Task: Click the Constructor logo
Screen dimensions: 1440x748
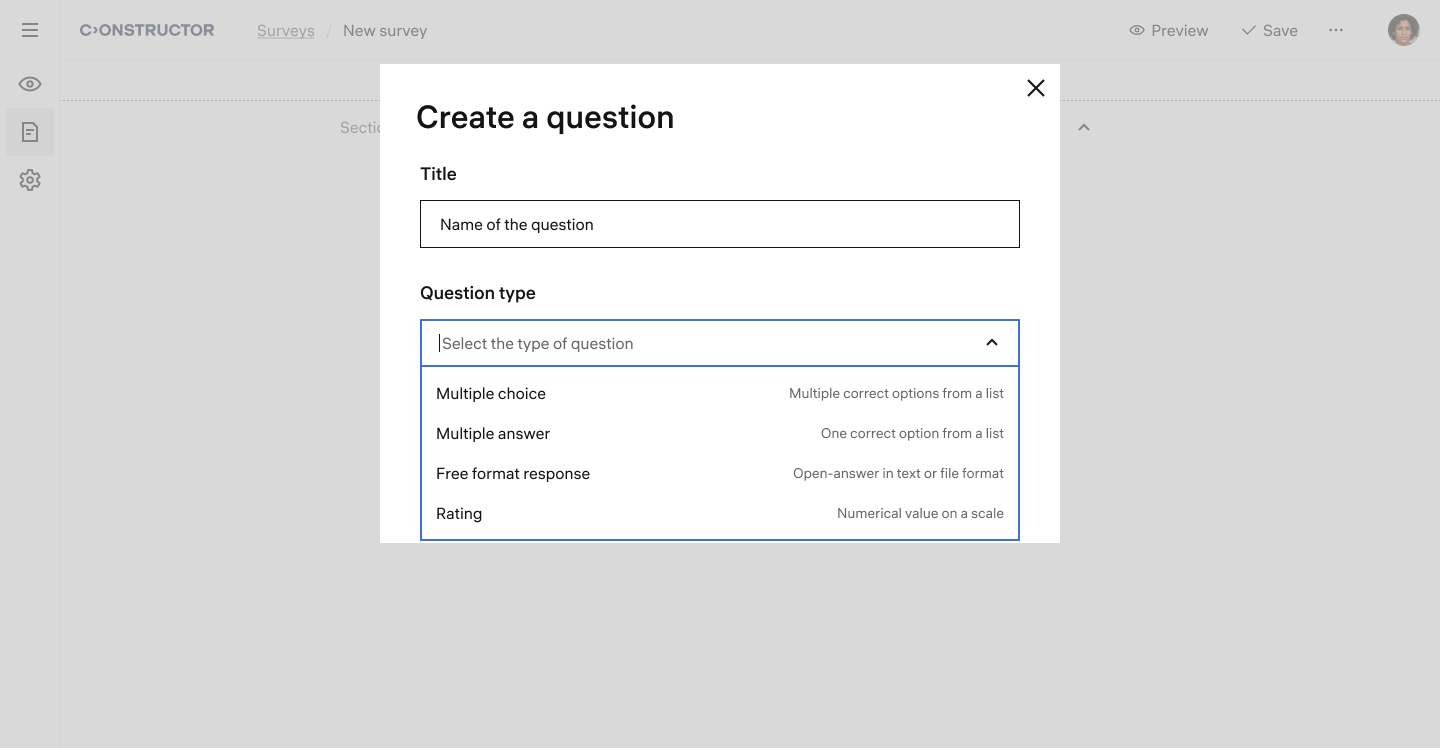Action: tap(147, 30)
